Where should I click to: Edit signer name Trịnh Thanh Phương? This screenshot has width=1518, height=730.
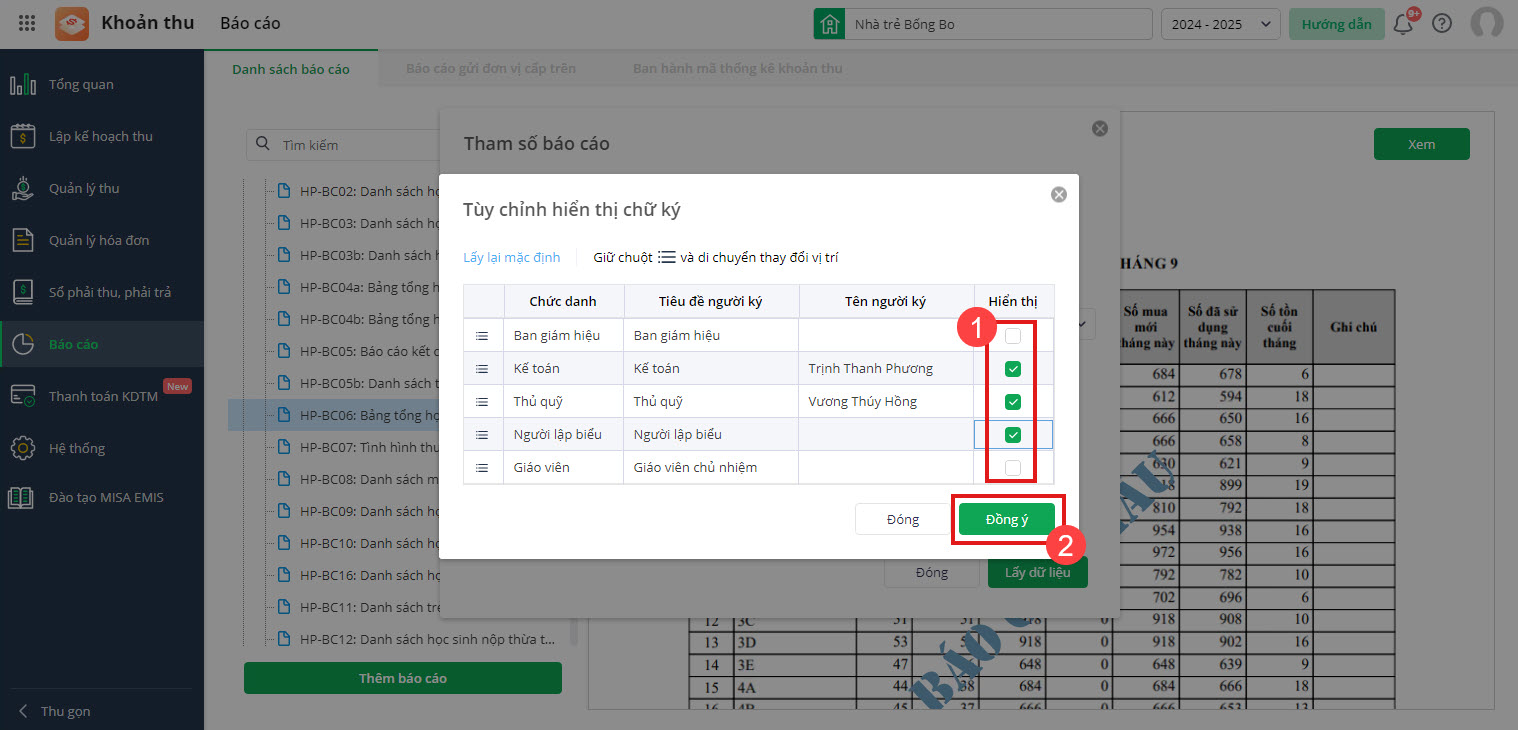tap(887, 369)
